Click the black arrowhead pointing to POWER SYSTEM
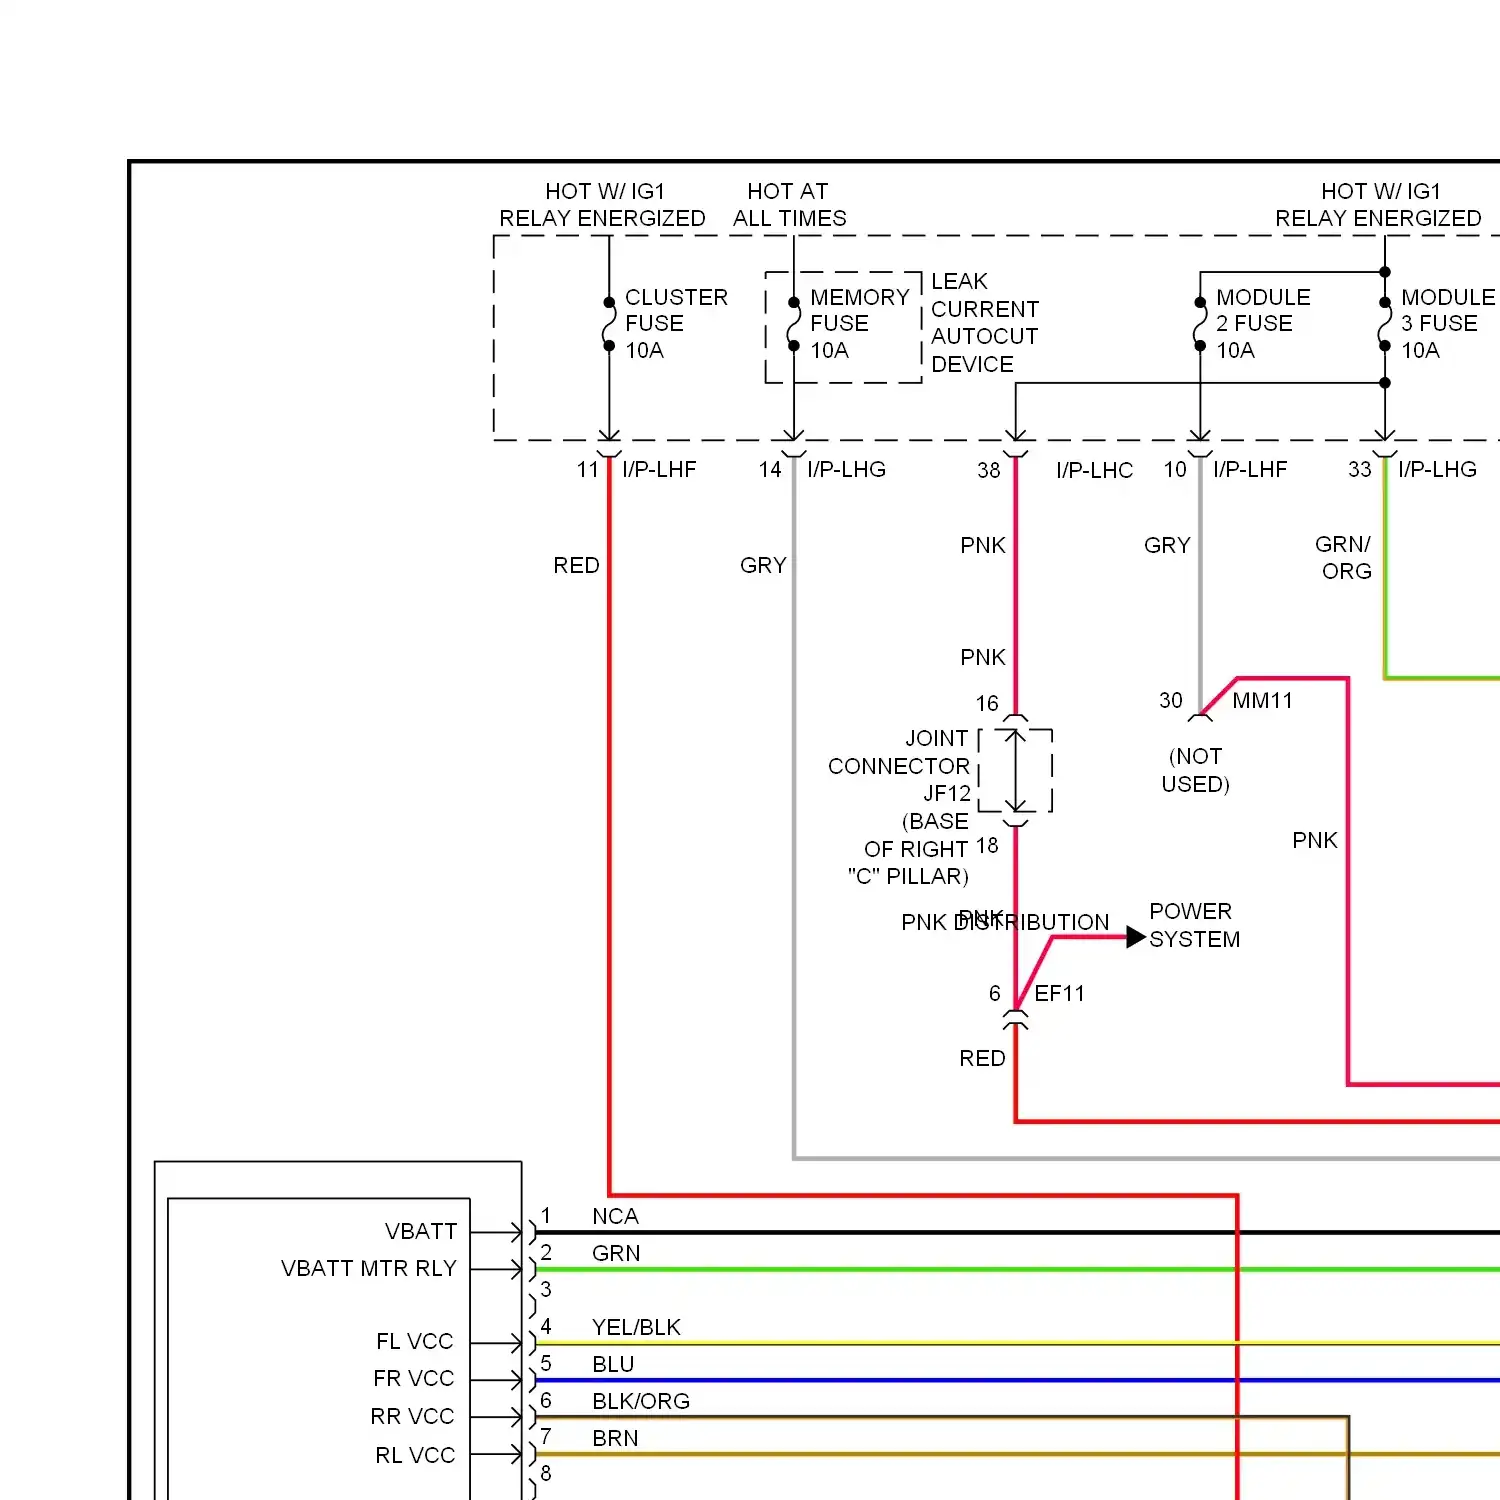The height and width of the screenshot is (1500, 1500). point(1136,937)
